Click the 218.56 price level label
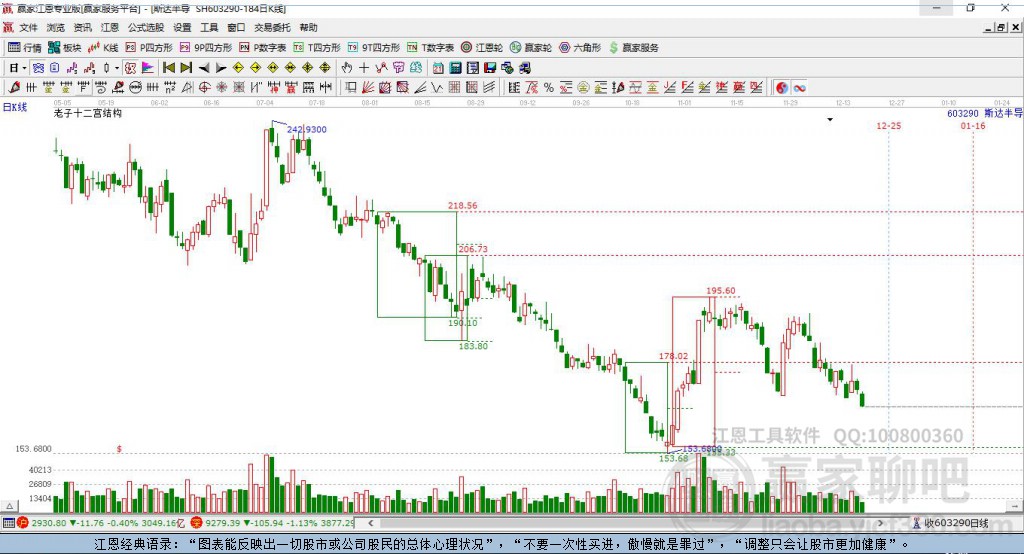The image size is (1024, 554). 462,205
